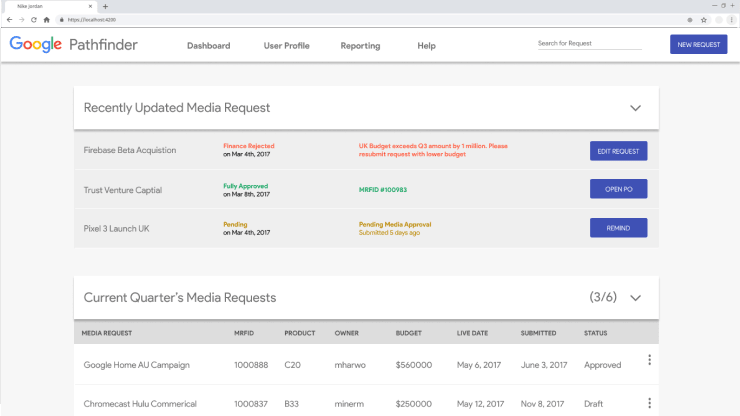The height and width of the screenshot is (416, 740).
Task: Click owner minerm cell
Action: (349, 404)
